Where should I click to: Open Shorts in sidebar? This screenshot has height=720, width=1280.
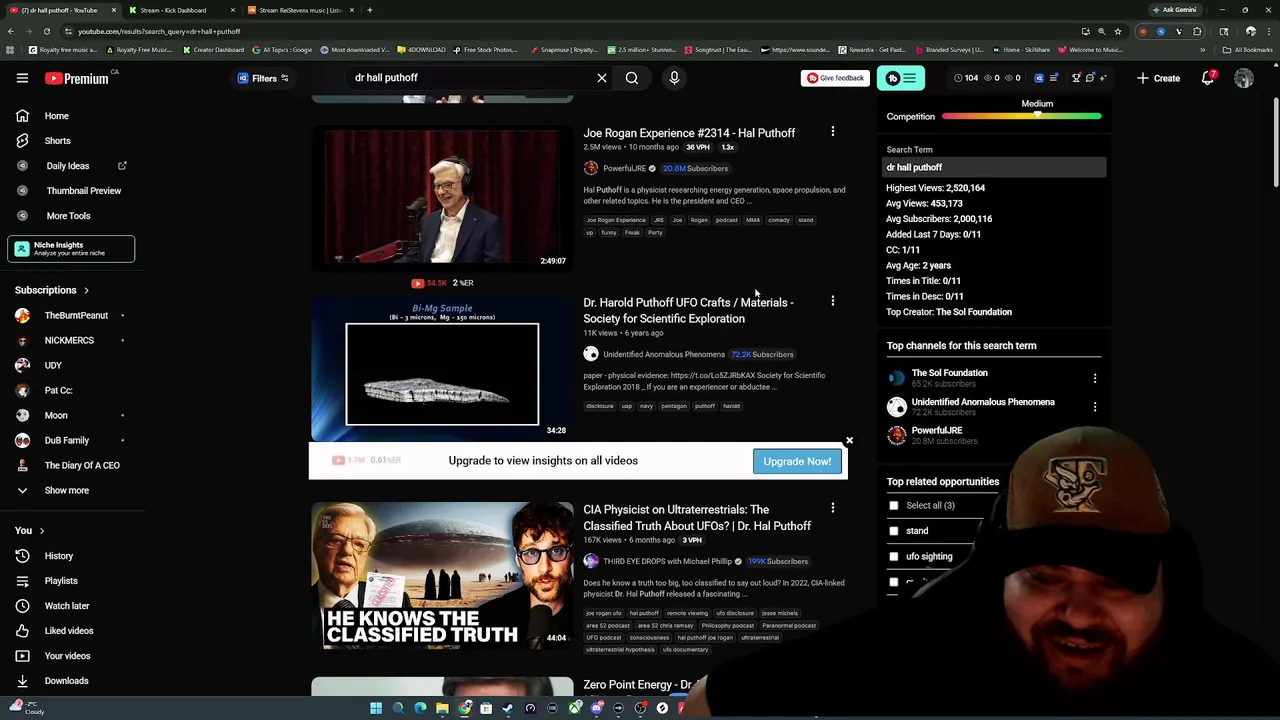[x=57, y=141]
